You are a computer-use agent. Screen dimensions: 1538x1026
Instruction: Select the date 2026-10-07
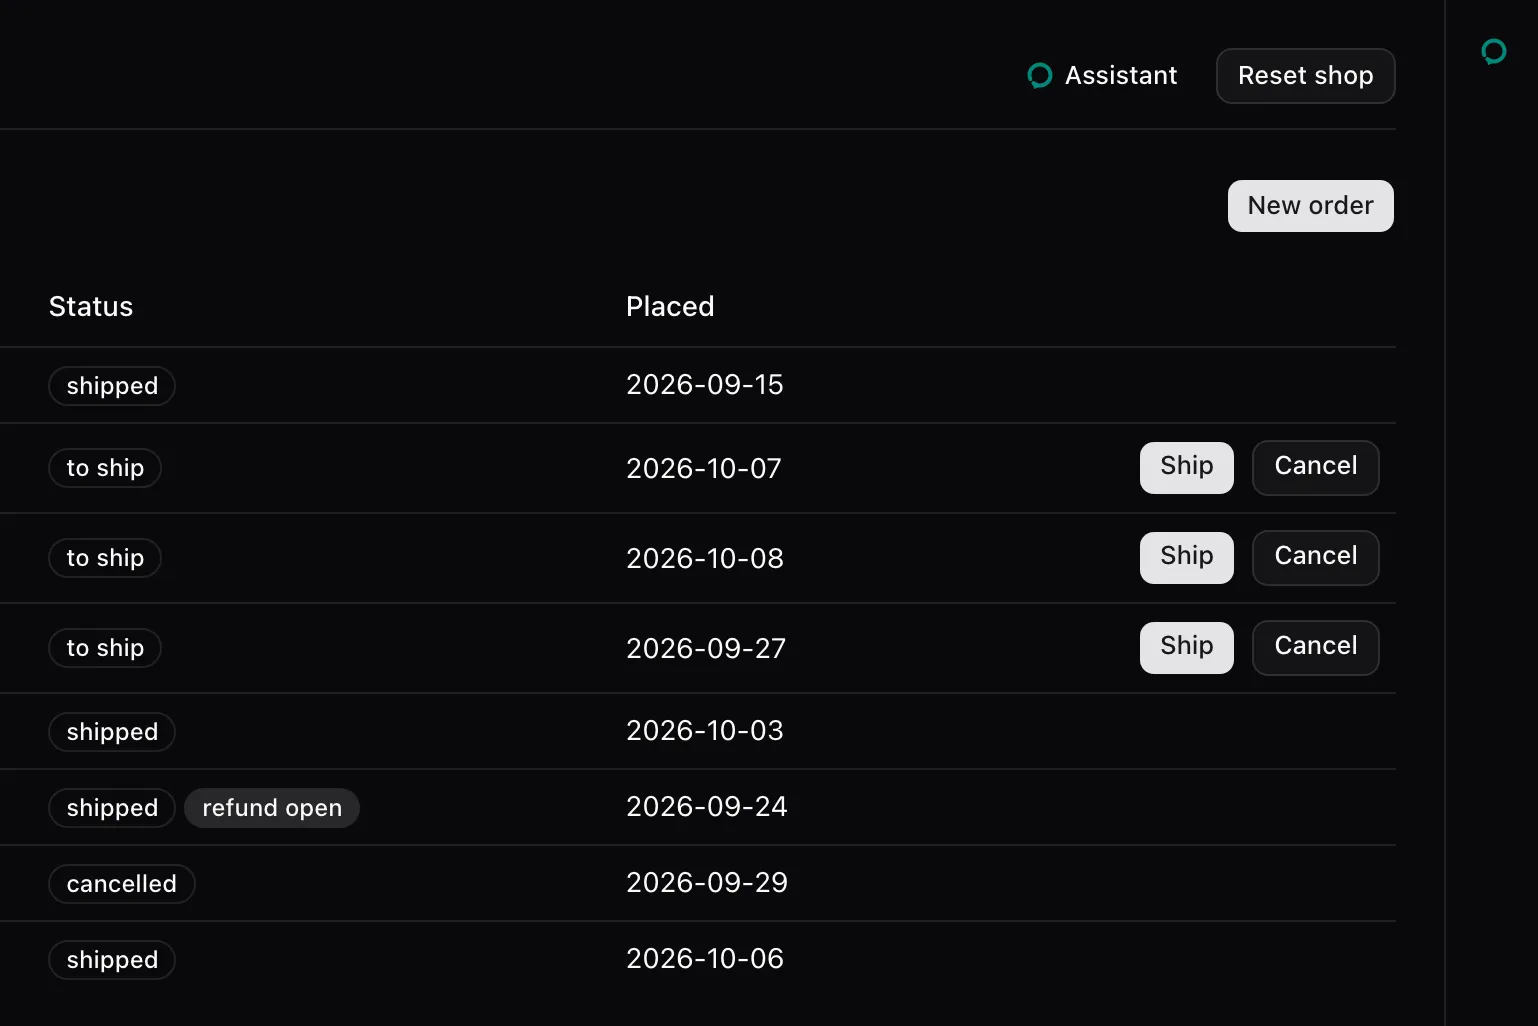click(704, 469)
